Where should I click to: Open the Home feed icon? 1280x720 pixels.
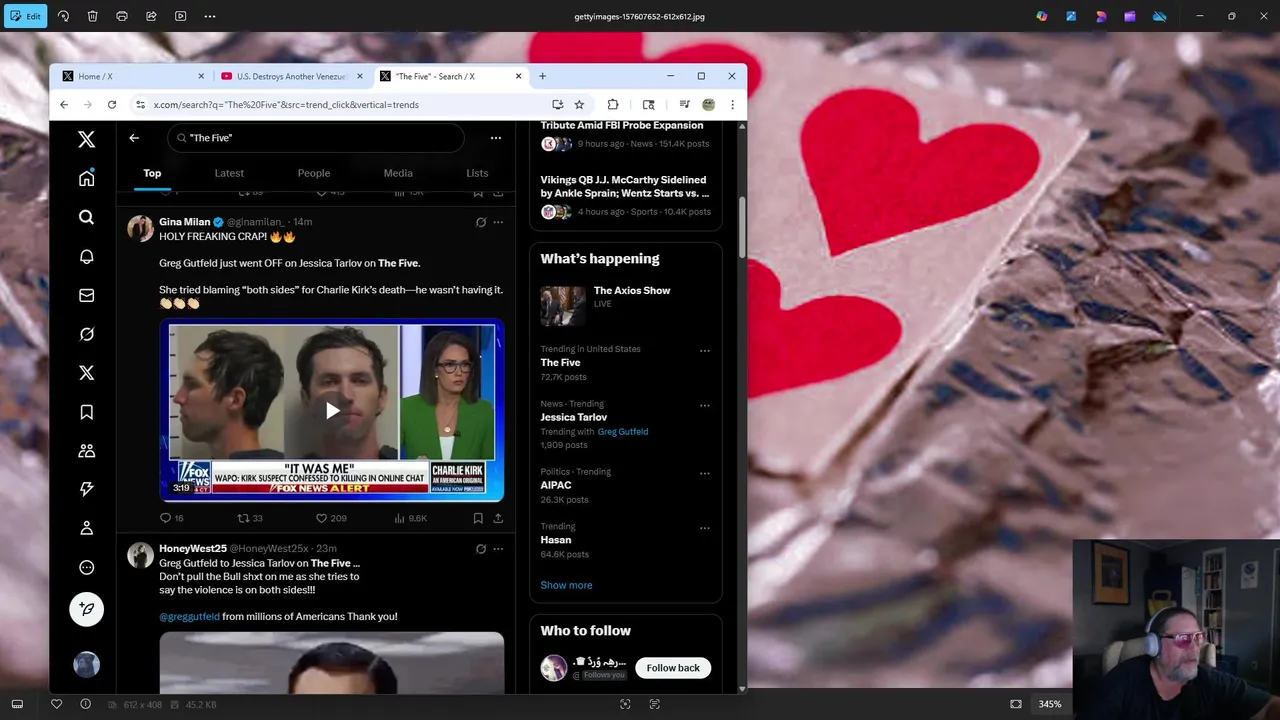tap(87, 178)
